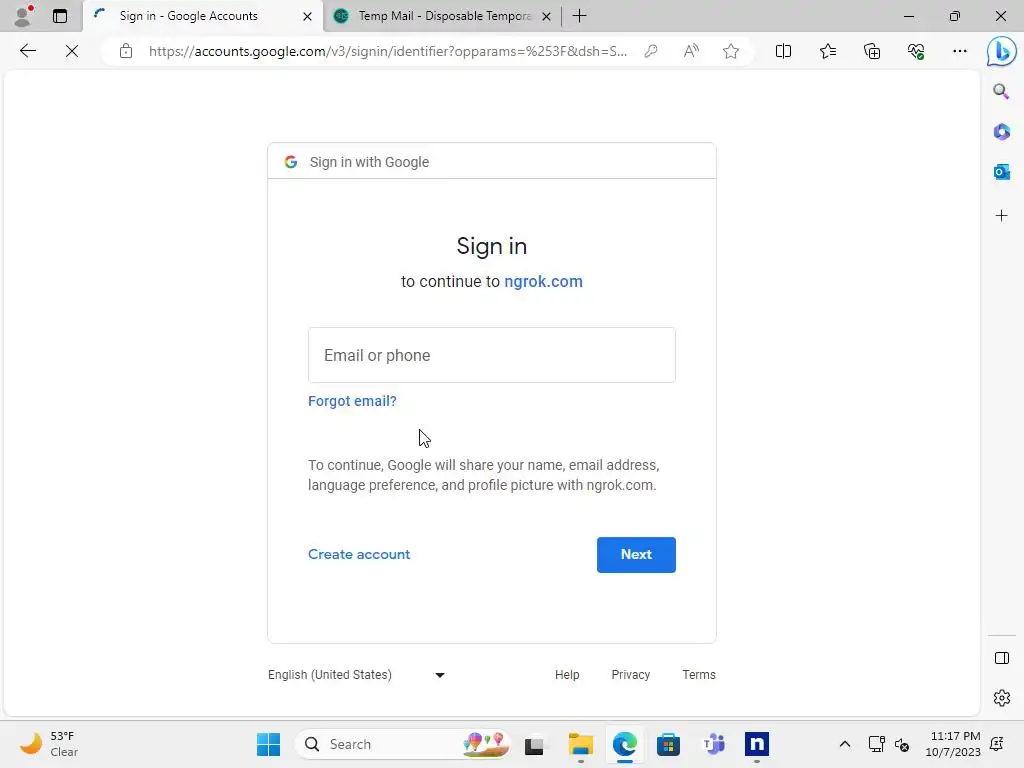Screen dimensions: 1024x768
Task: Click the Forgot email? link
Action: click(x=352, y=401)
